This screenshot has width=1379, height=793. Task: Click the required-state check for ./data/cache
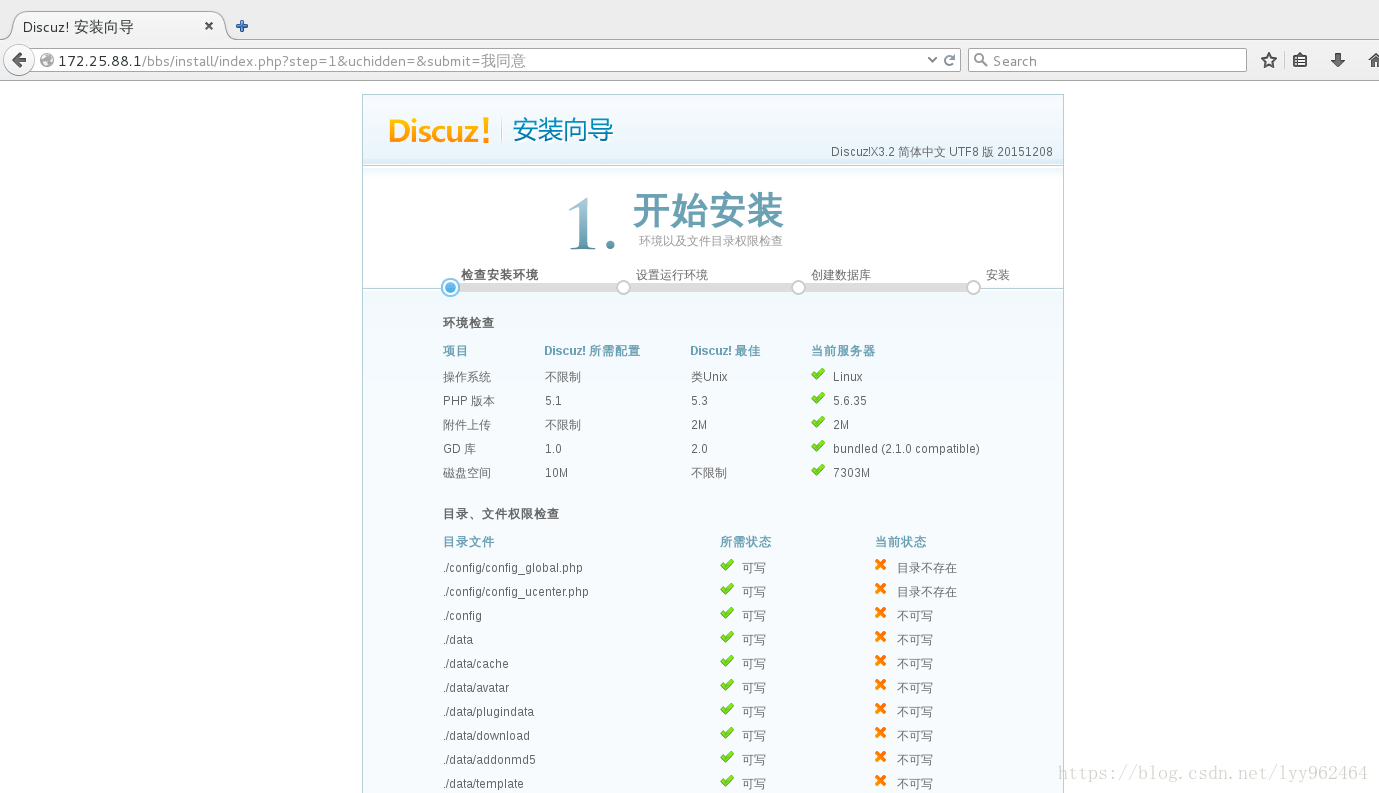(x=727, y=661)
